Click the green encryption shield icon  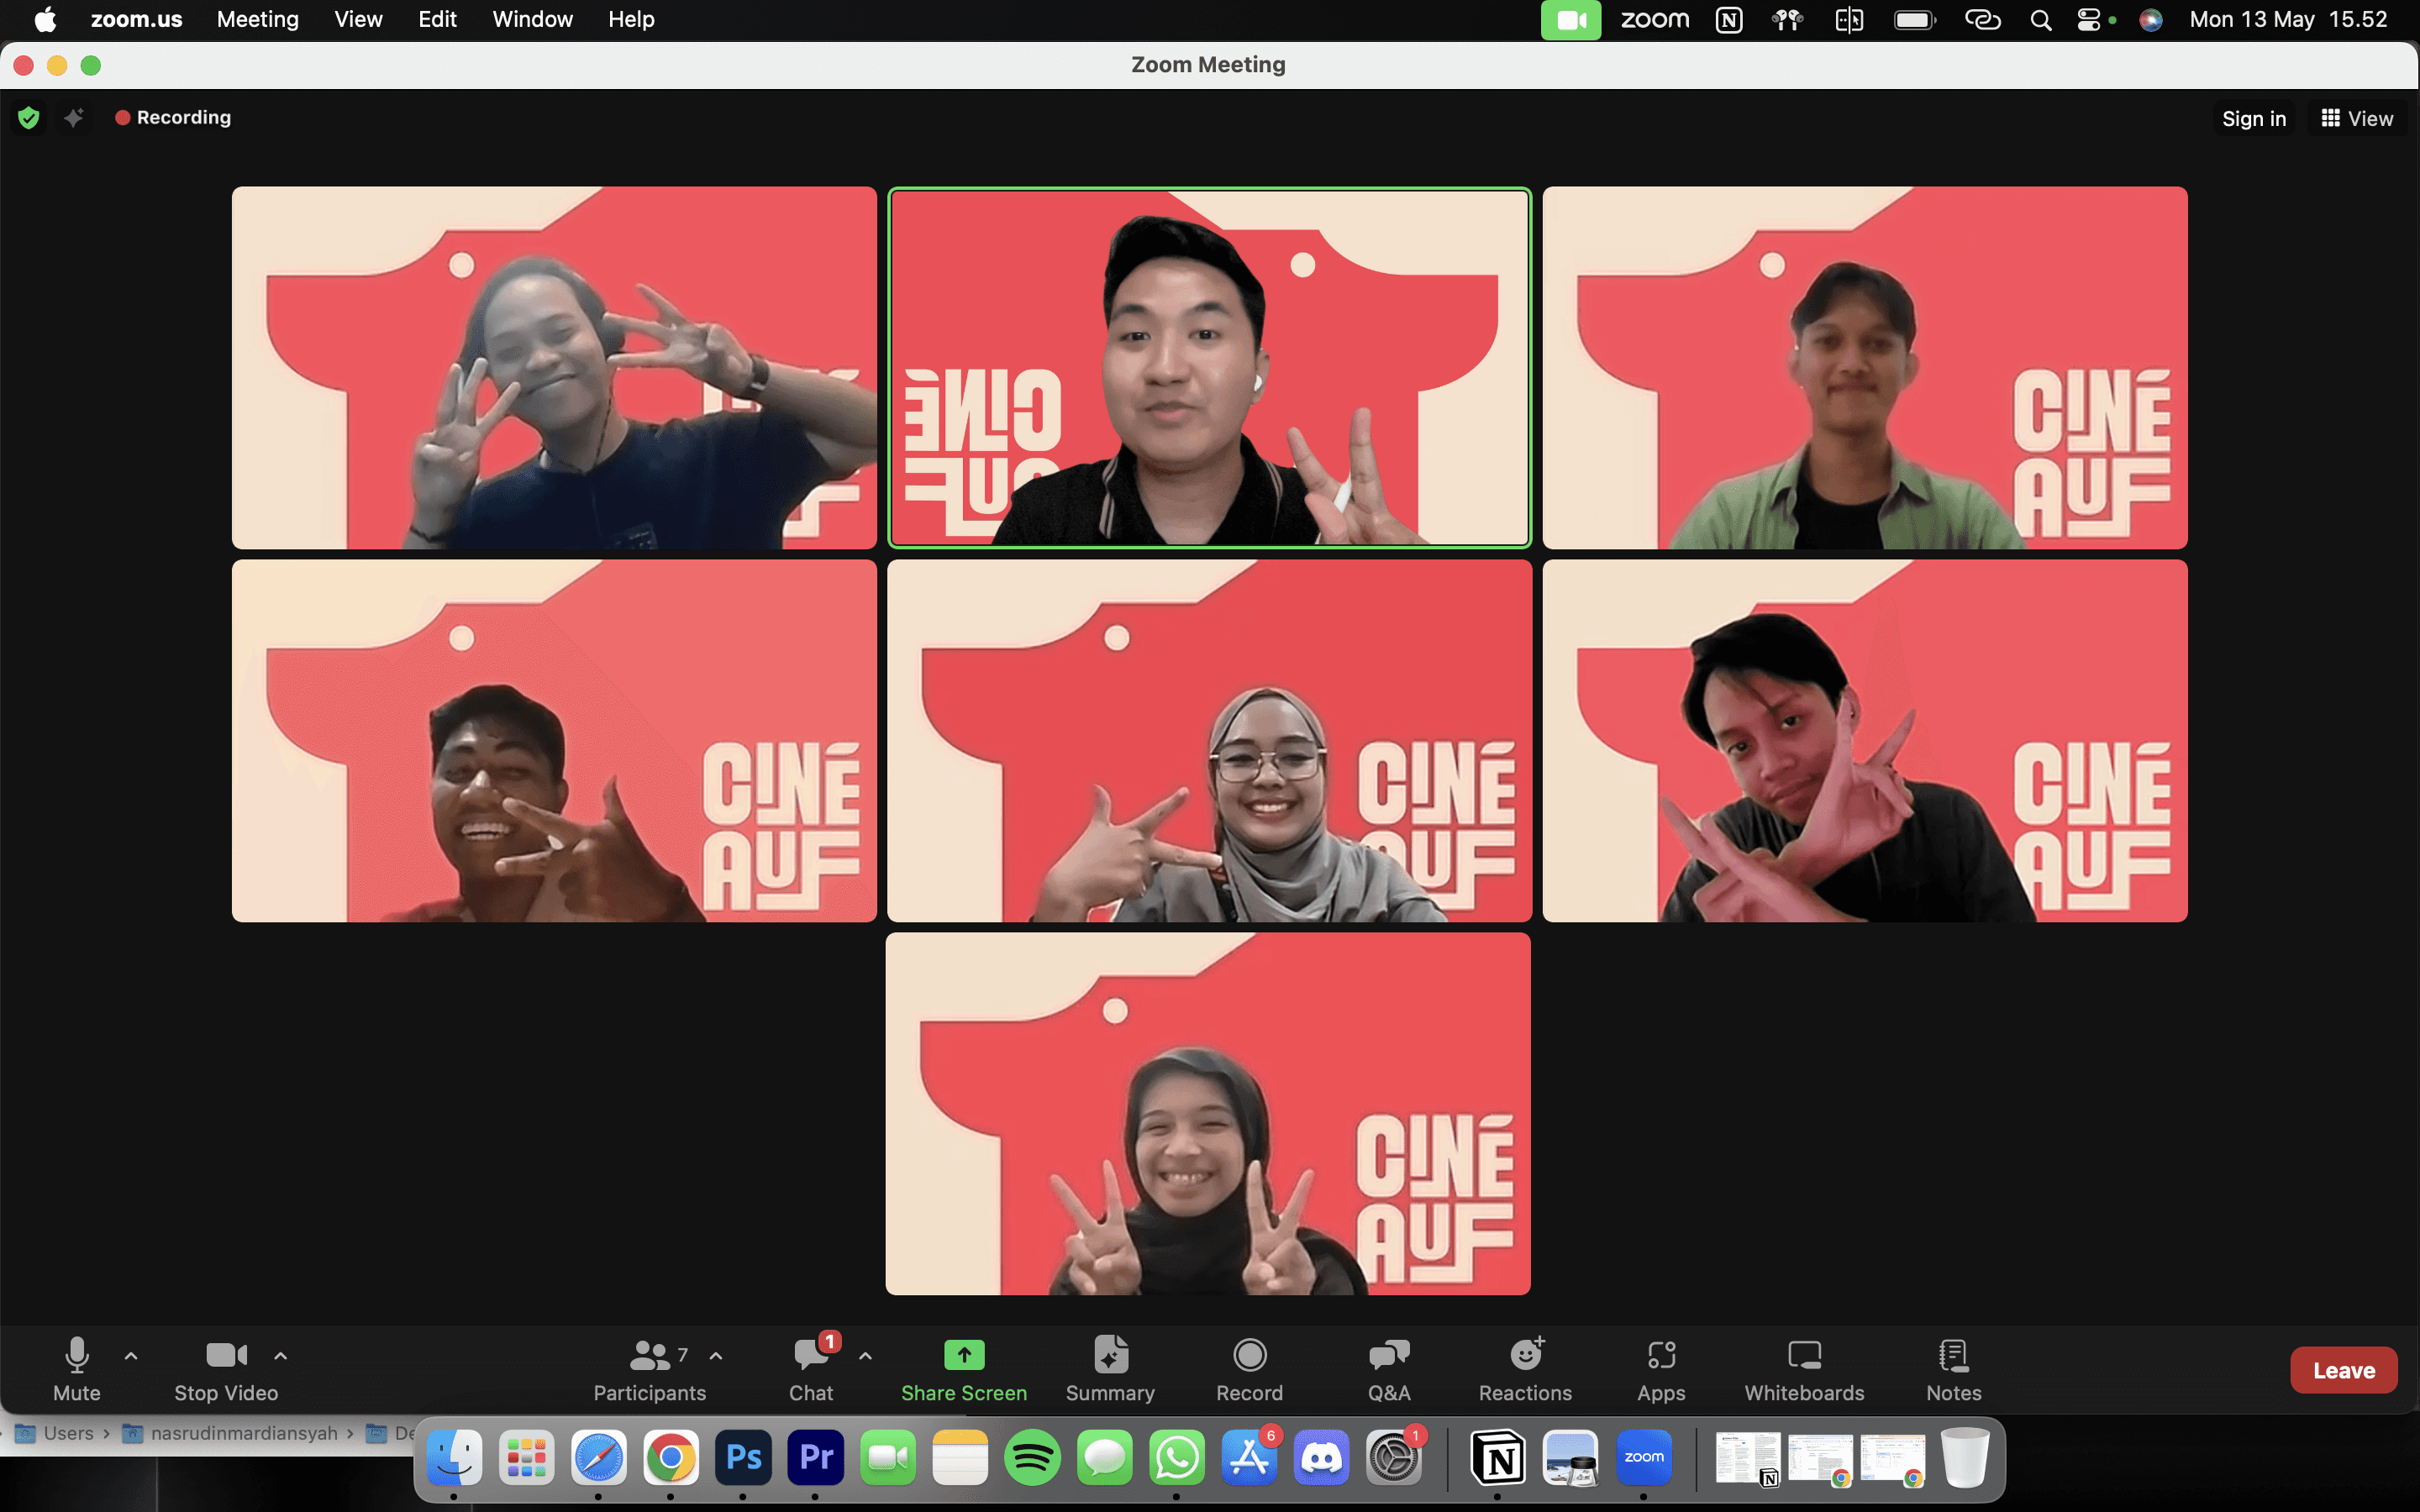29,118
